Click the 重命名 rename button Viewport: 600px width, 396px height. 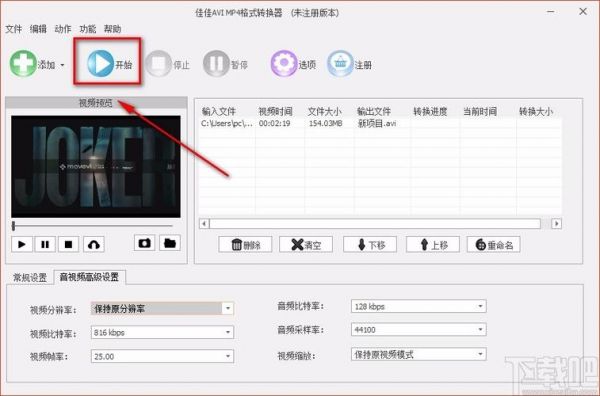coord(494,244)
